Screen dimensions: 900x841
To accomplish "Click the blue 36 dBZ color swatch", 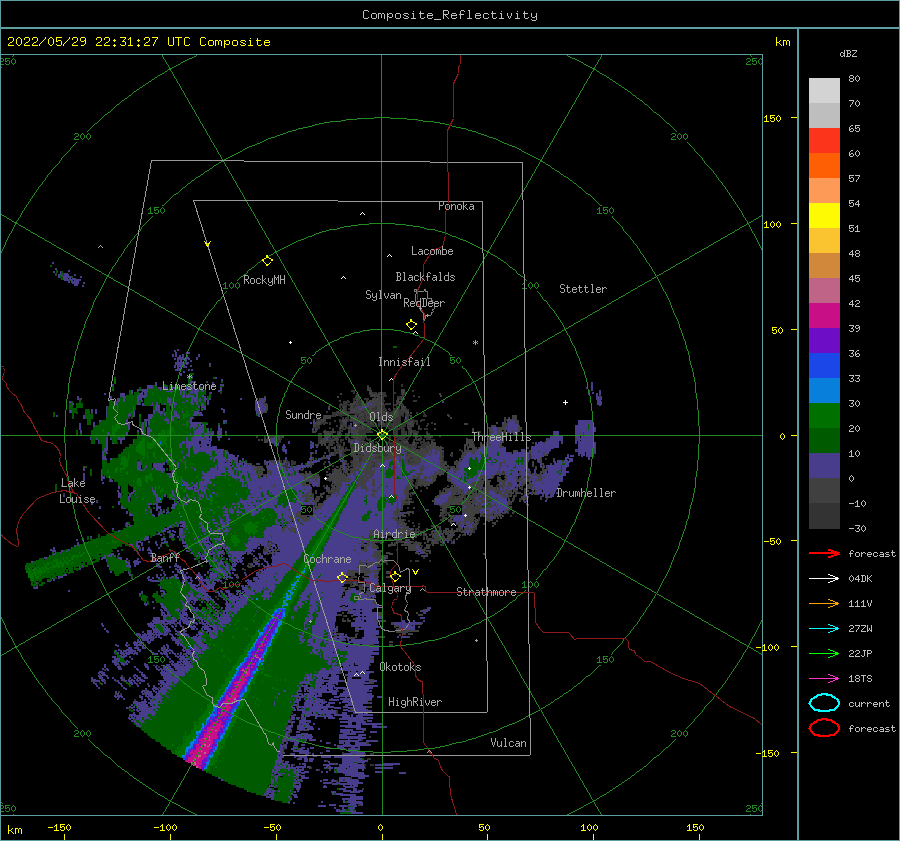I will pos(824,365).
